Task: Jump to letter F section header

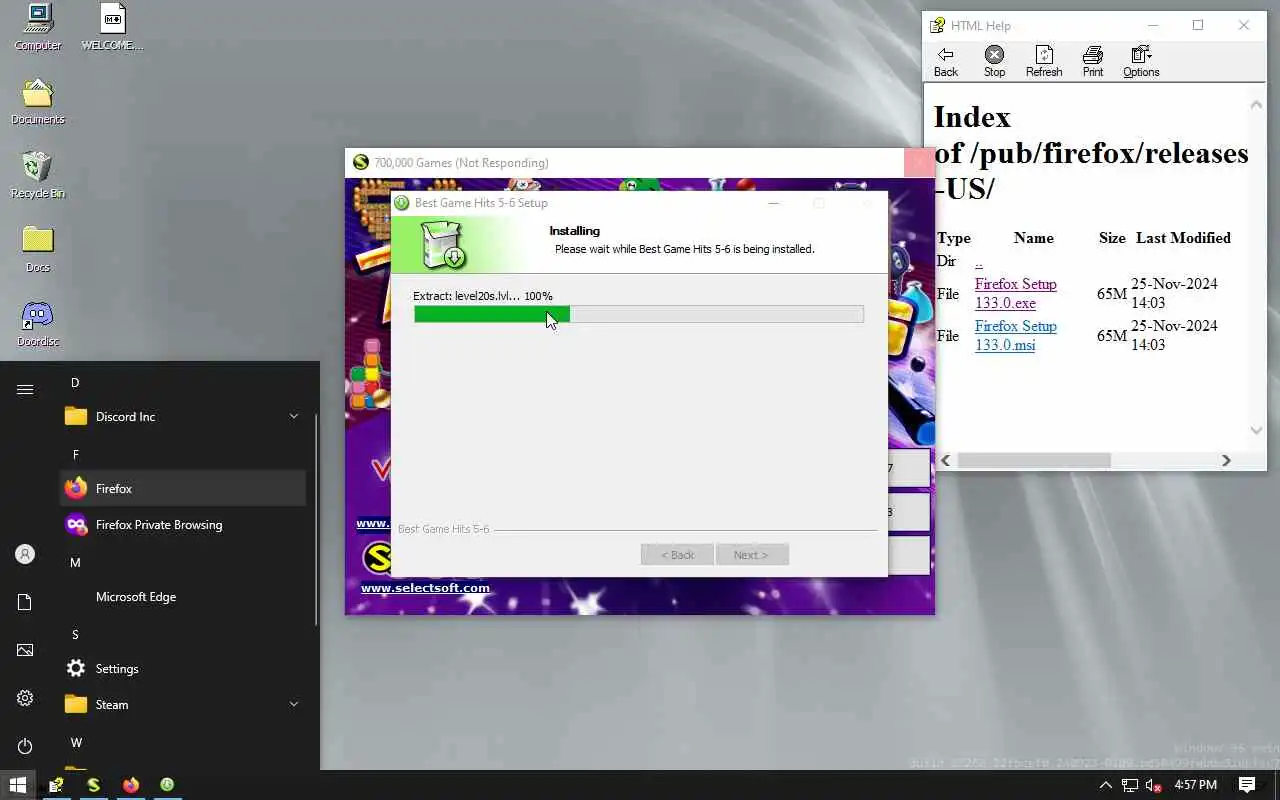Action: point(75,454)
